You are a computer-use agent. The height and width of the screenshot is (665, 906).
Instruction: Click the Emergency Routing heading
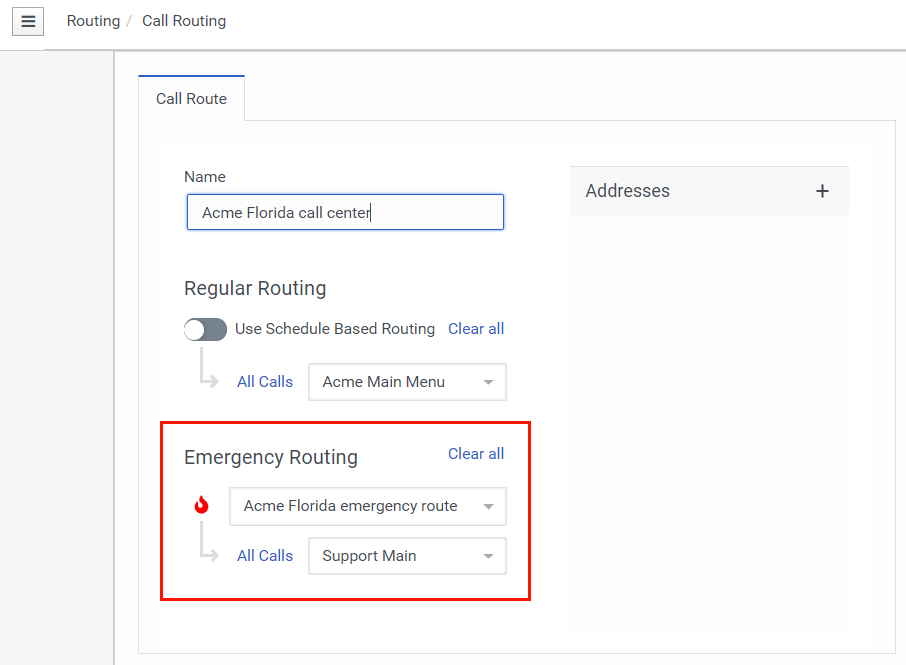pos(271,457)
